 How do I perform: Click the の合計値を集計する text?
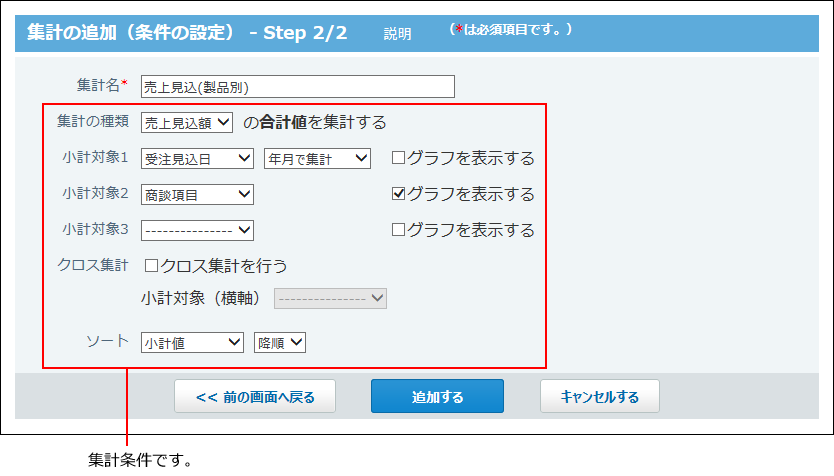[314, 122]
